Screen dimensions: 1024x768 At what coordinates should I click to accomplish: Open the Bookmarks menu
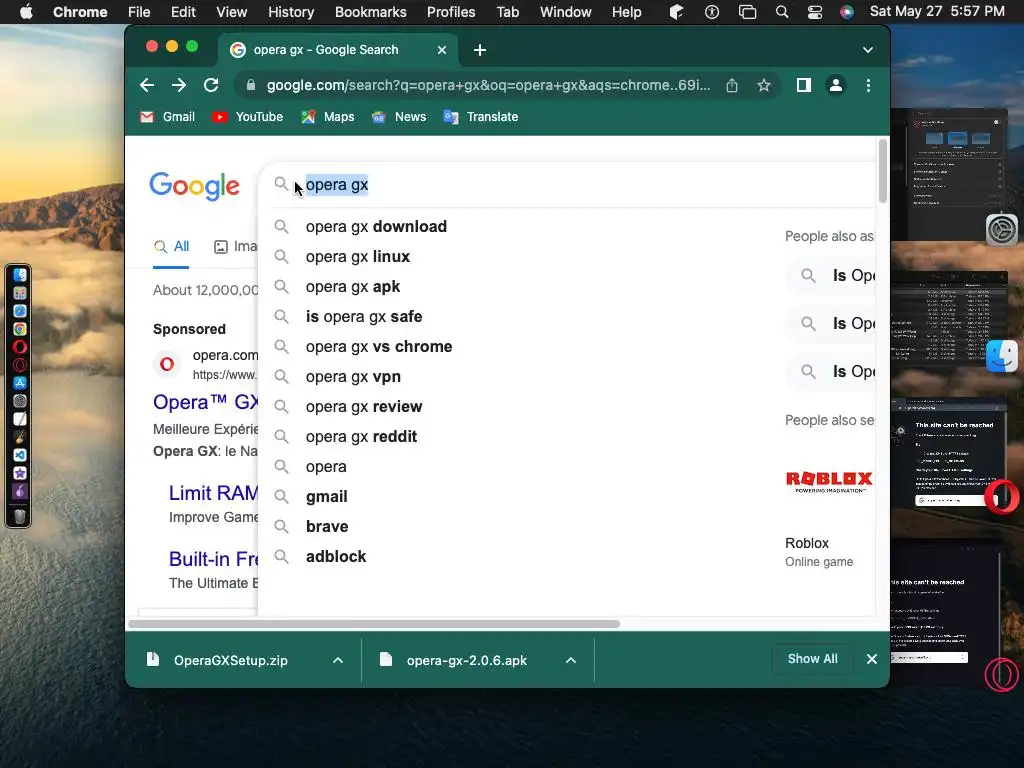370,12
